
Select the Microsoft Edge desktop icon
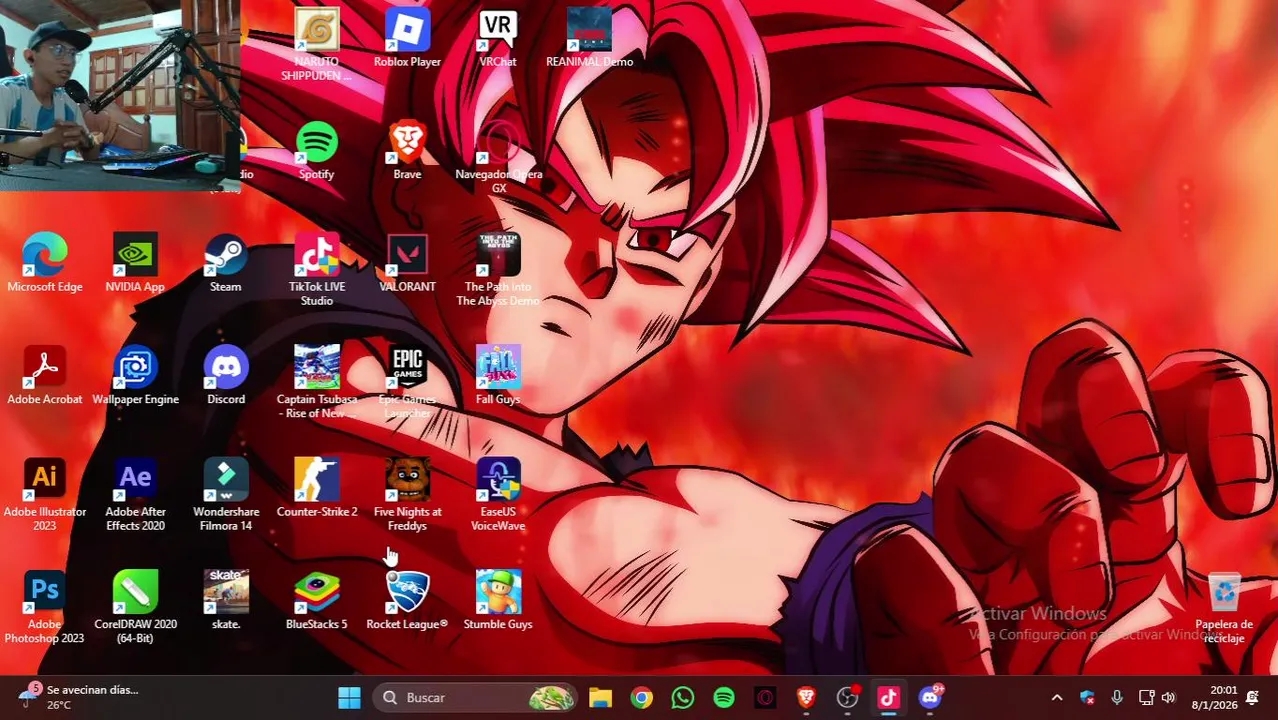[45, 264]
